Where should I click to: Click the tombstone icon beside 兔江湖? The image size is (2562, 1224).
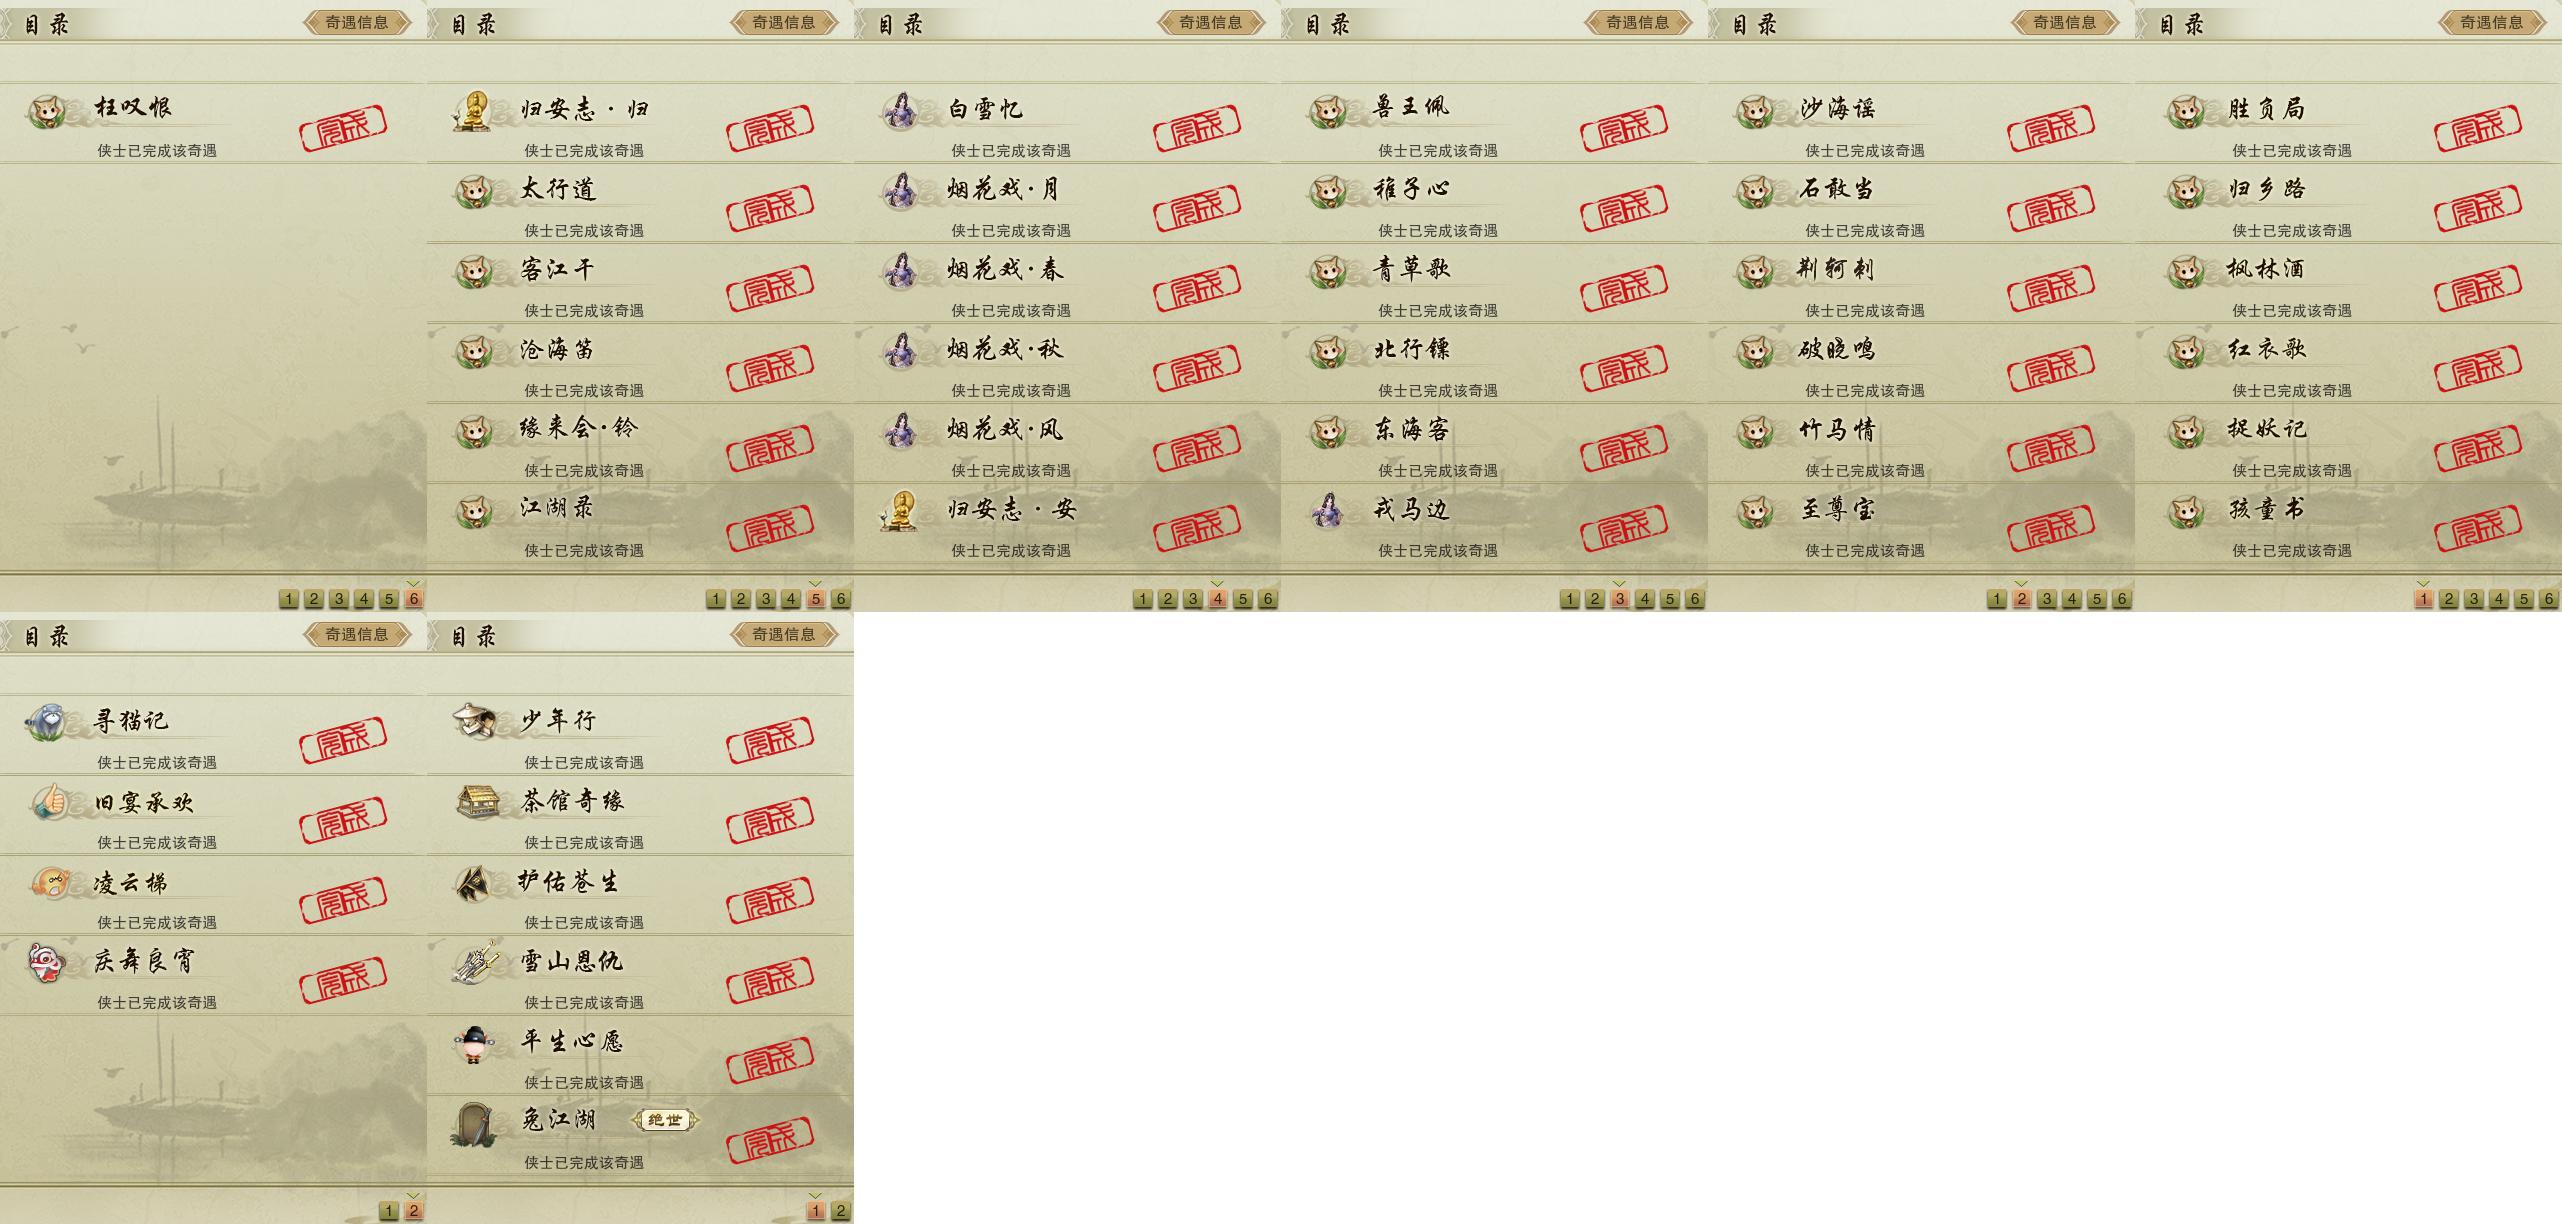474,1123
